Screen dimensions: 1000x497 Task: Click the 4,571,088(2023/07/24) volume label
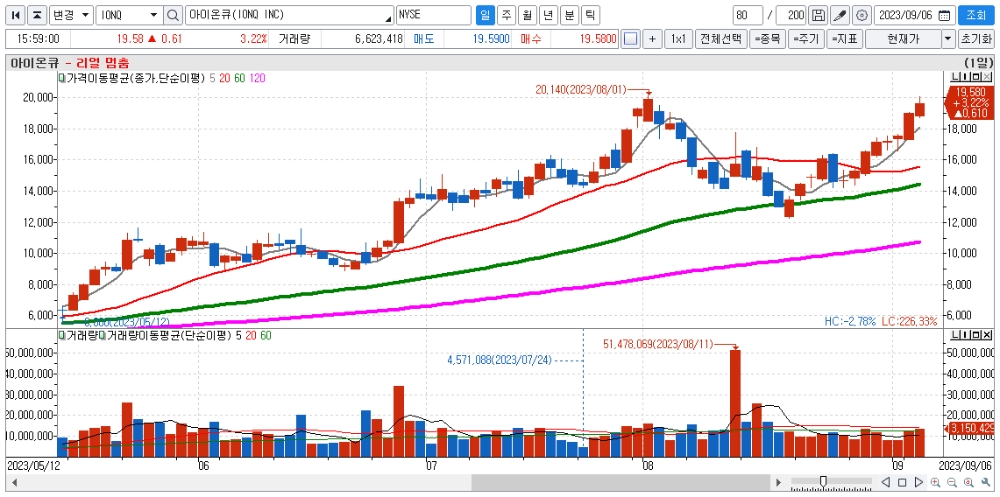point(499,360)
